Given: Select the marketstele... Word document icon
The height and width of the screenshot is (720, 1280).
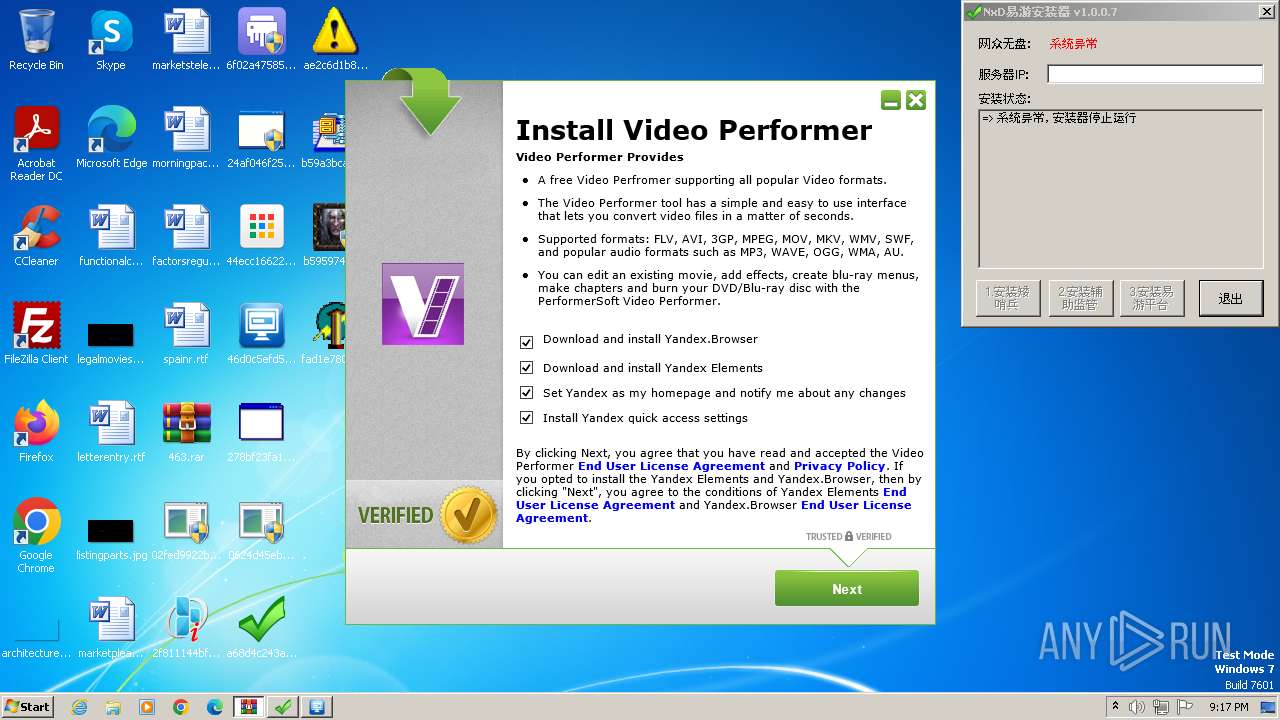Looking at the screenshot, I should (x=186, y=40).
